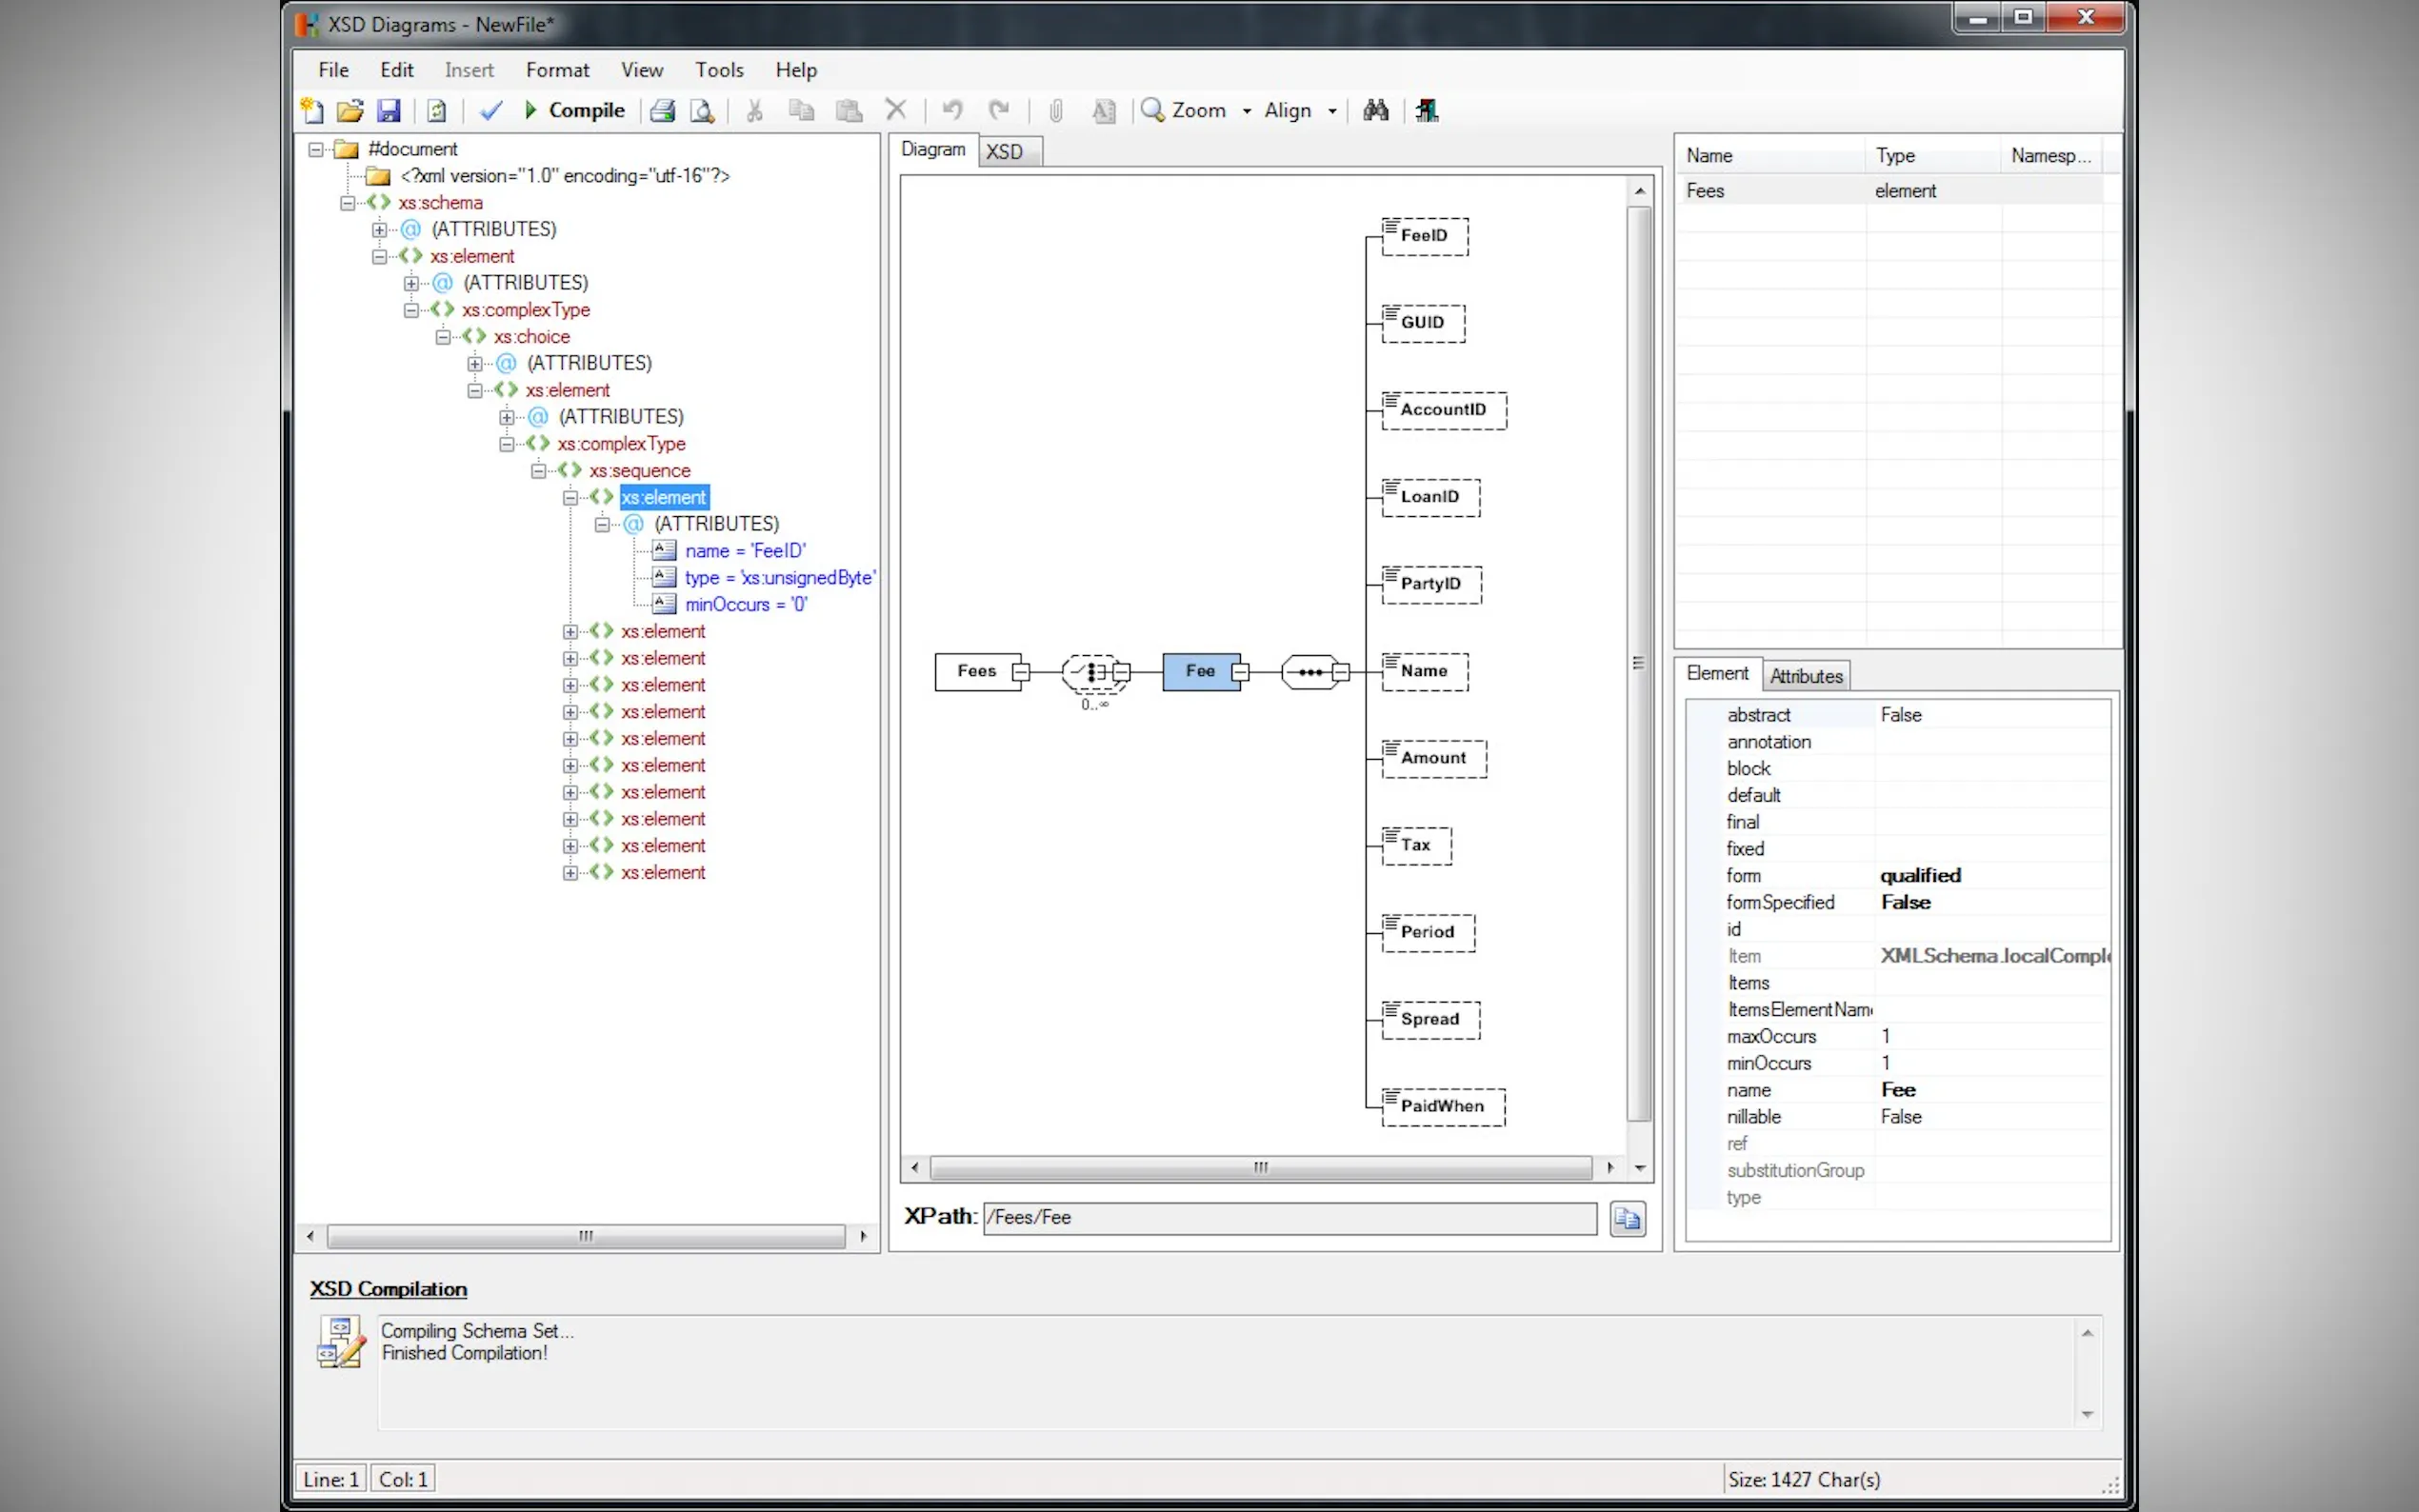This screenshot has height=1512, width=2419.
Task: Open print preview
Action: coord(703,110)
